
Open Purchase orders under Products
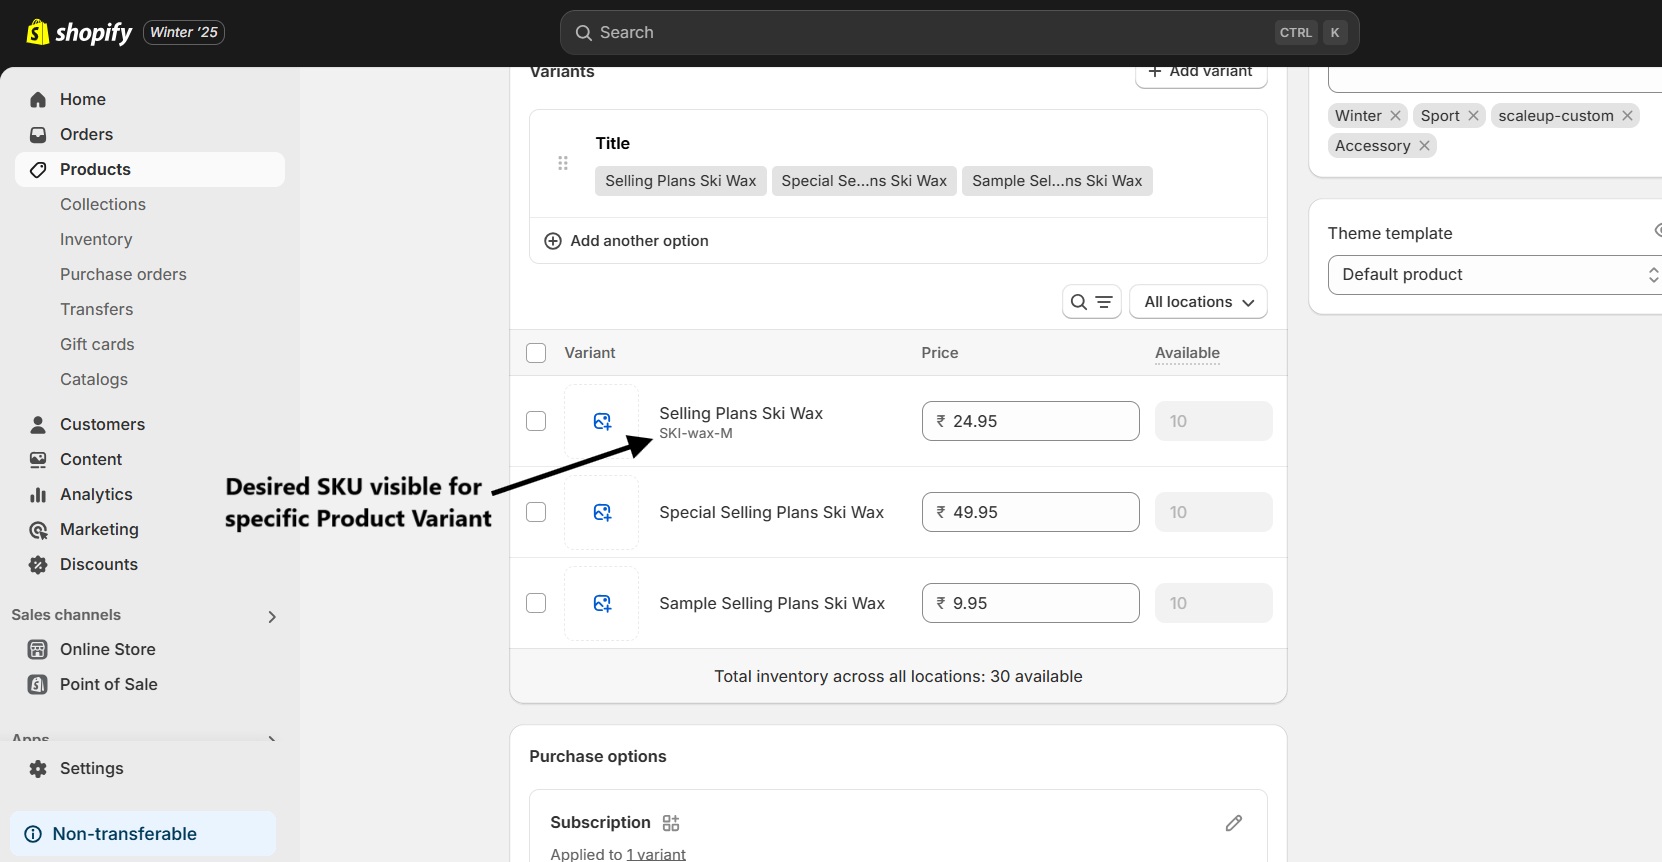123,274
